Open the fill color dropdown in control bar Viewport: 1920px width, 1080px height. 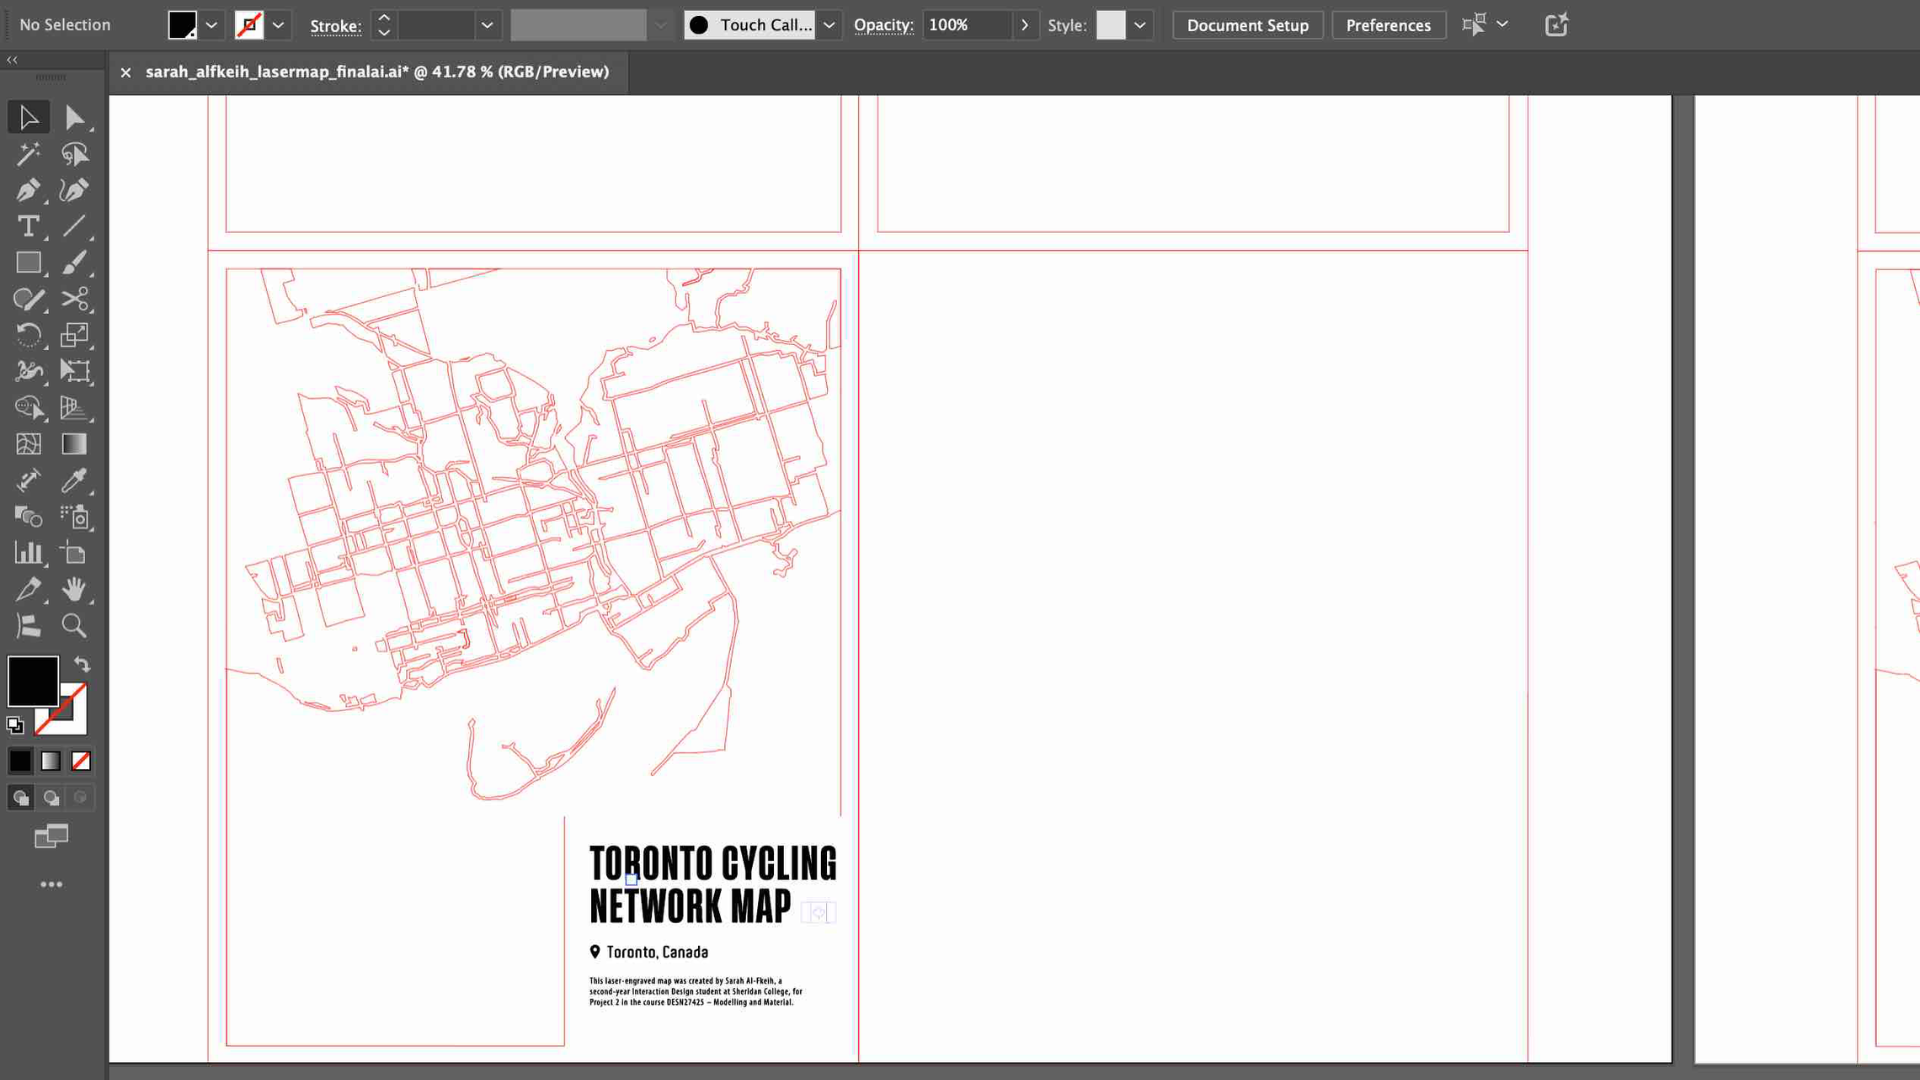(211, 24)
